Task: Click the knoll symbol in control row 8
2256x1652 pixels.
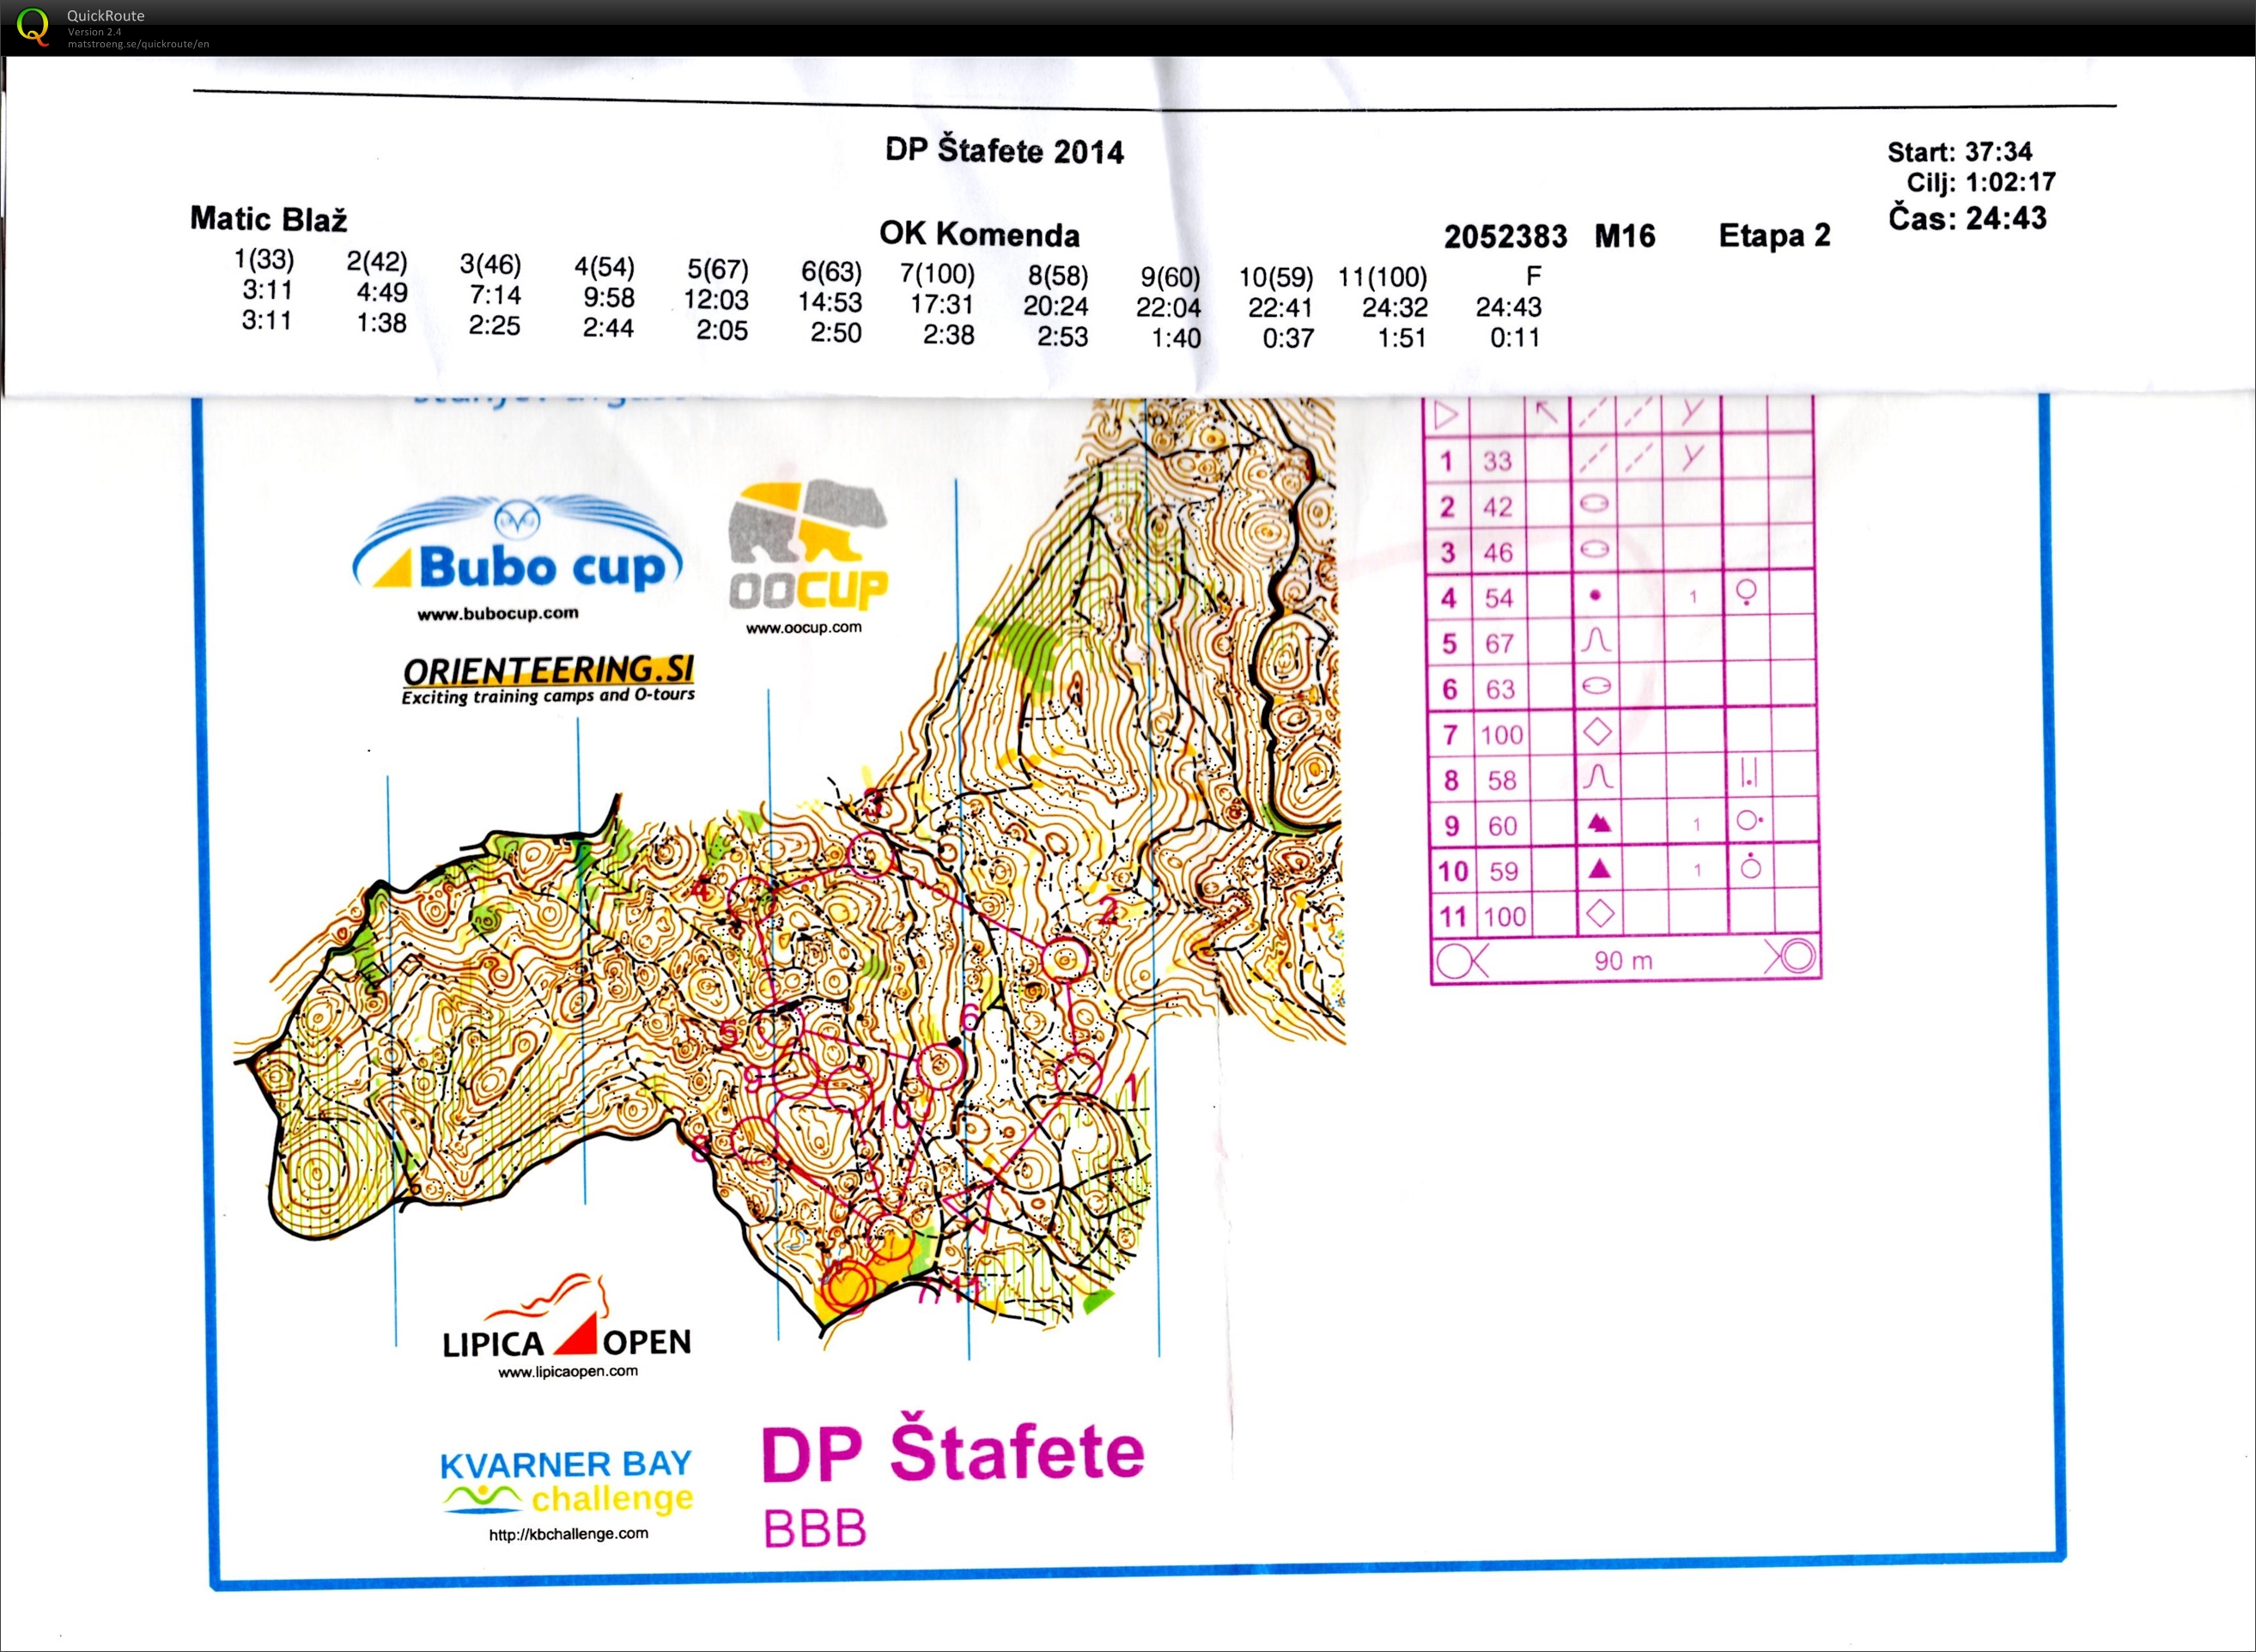Action: (1598, 776)
